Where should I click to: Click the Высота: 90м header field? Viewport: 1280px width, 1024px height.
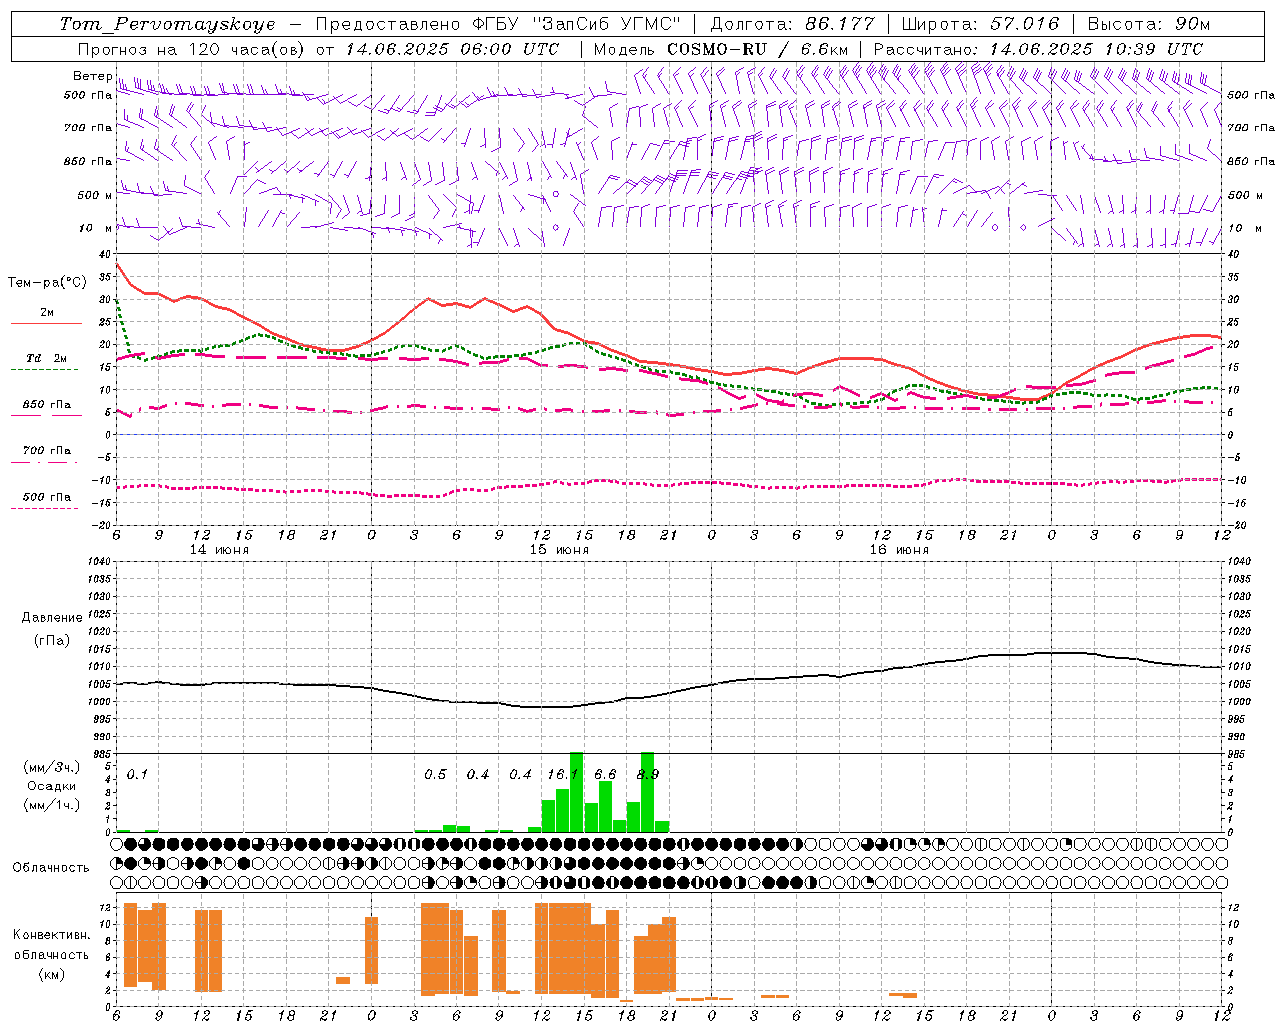tap(1148, 24)
